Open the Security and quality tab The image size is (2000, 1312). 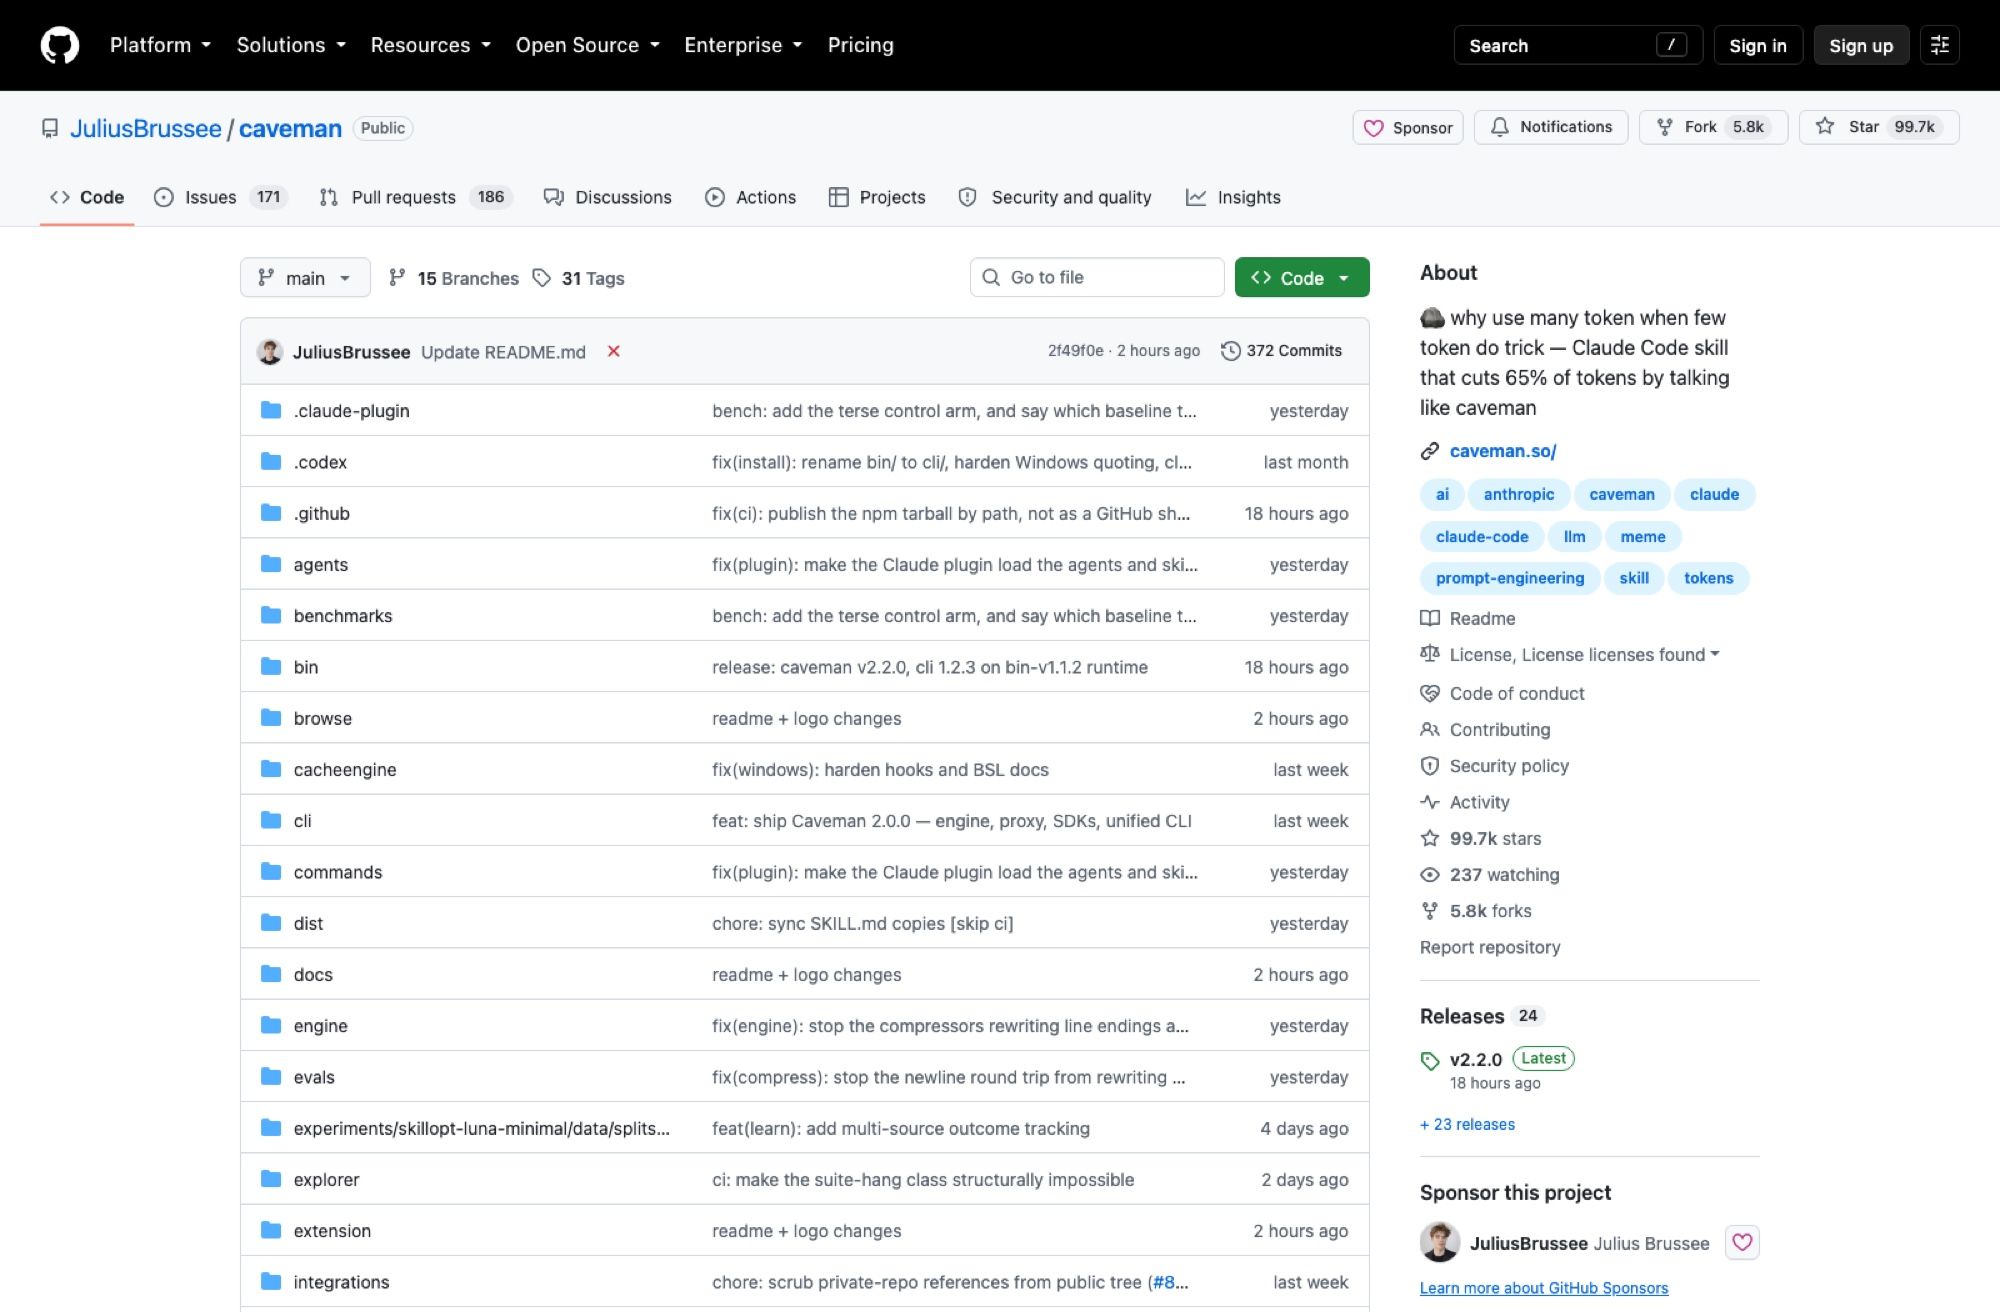point(1055,197)
